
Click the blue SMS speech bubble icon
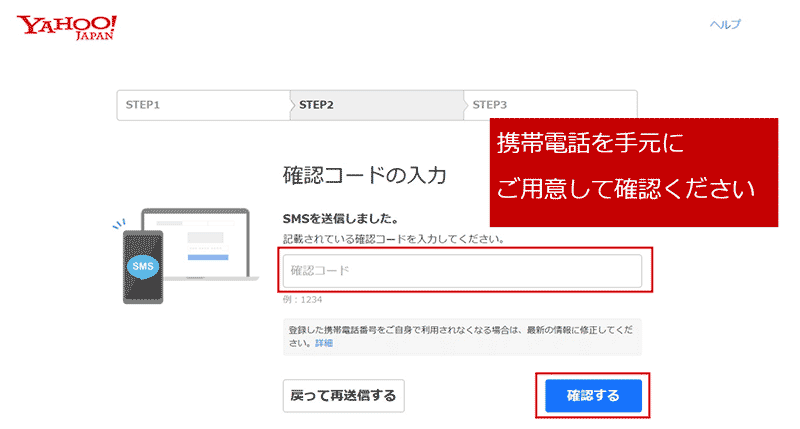point(143,267)
